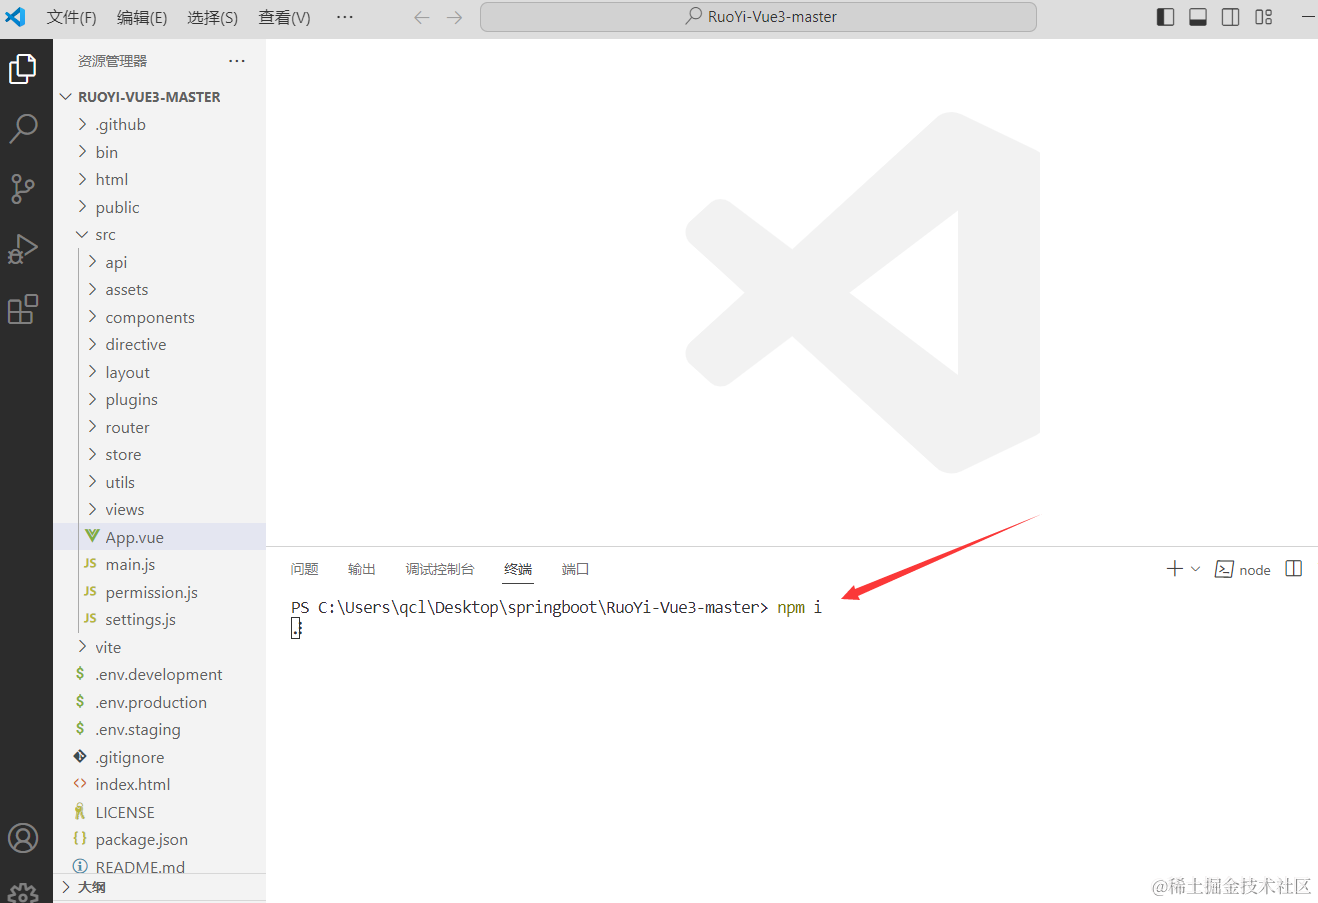
Task: Open Run and Debug view icon
Action: pos(23,249)
